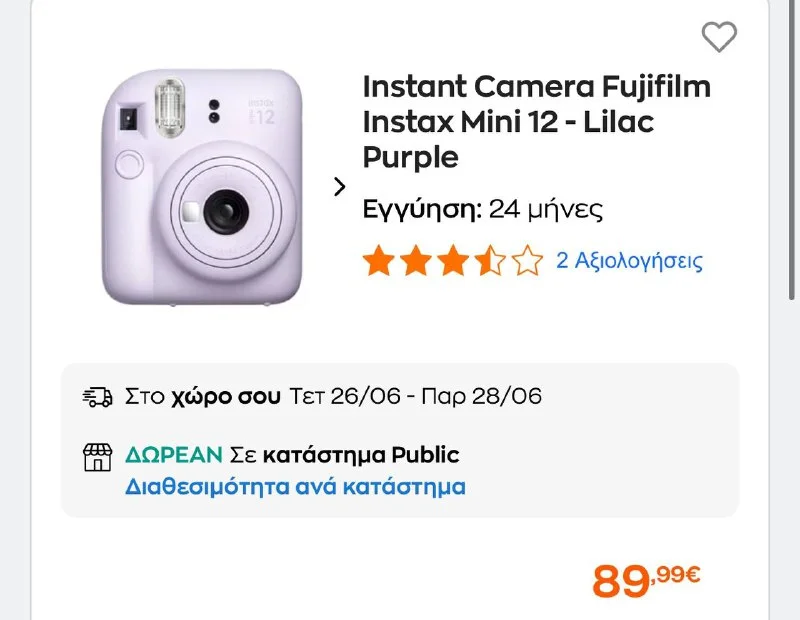Select the Στο χώρο σου delivery option
Screen dimensions: 800x620
click(203, 397)
